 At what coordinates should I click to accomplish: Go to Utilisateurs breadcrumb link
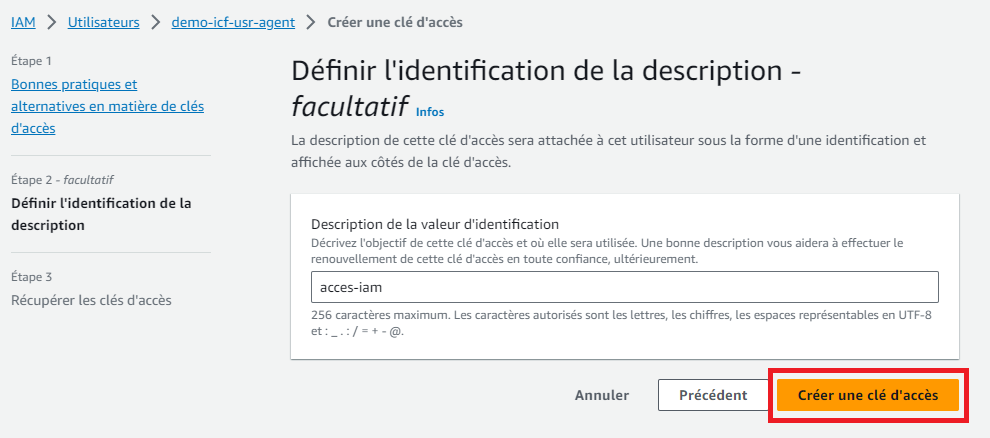pyautogui.click(x=104, y=23)
